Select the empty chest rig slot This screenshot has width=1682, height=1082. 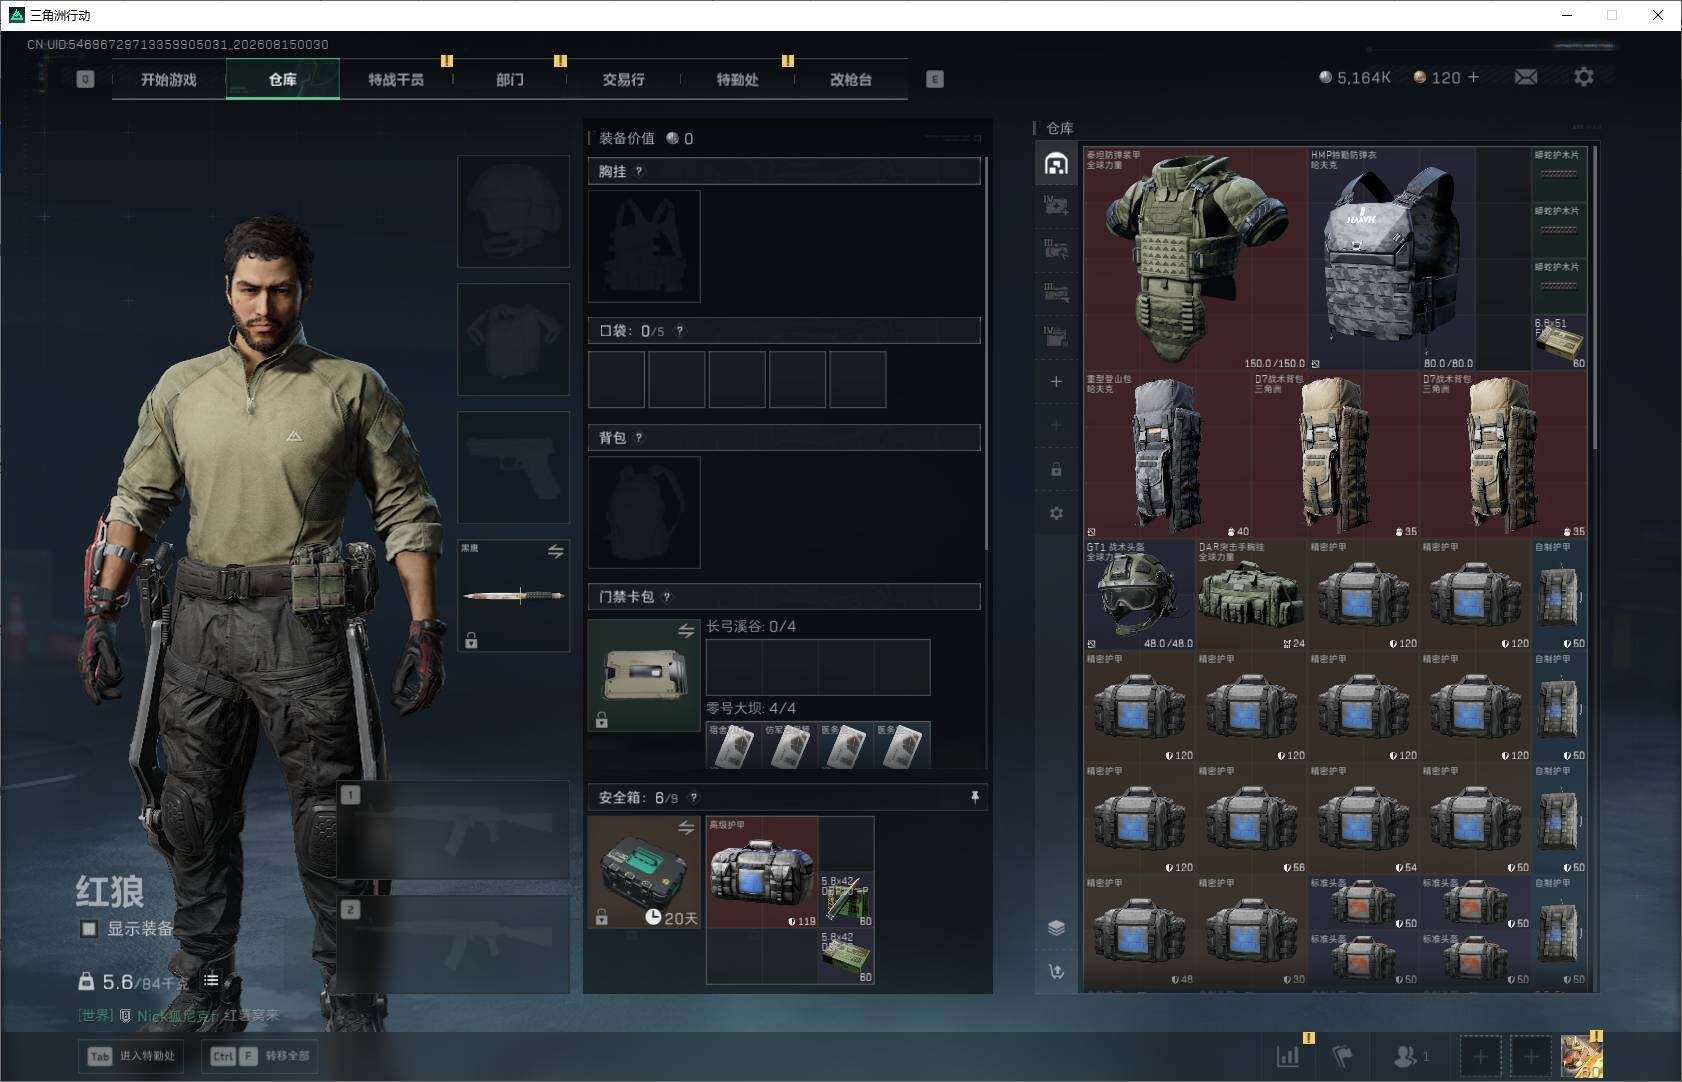click(644, 246)
